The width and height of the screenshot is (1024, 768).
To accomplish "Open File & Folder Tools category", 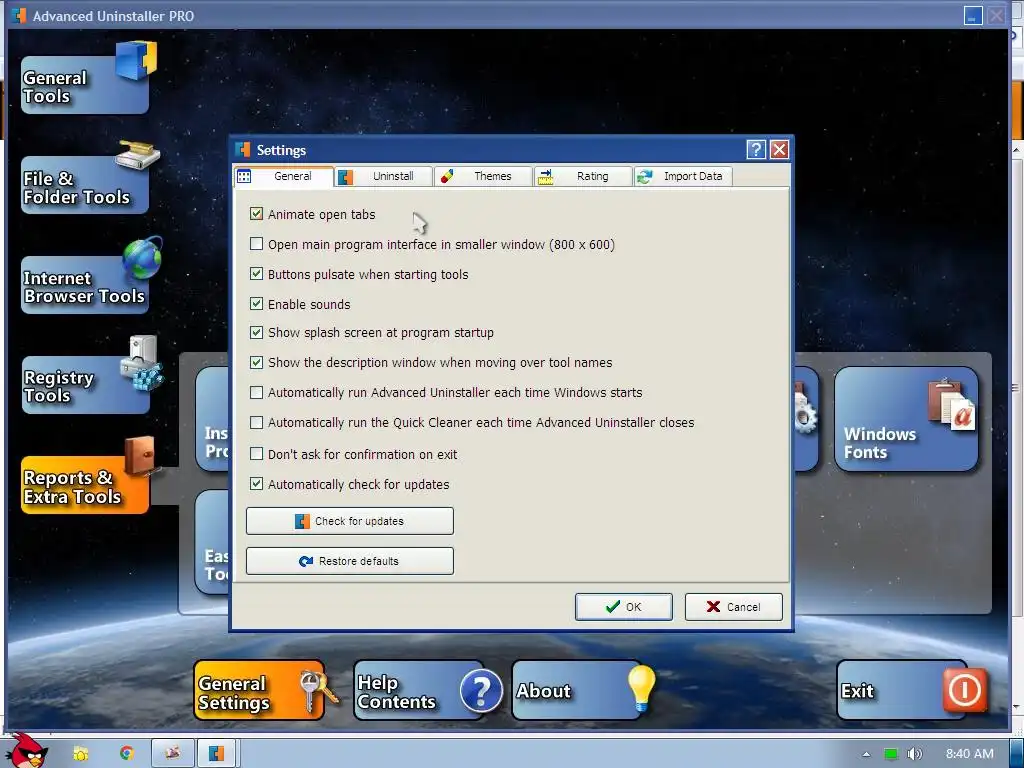I will (85, 185).
